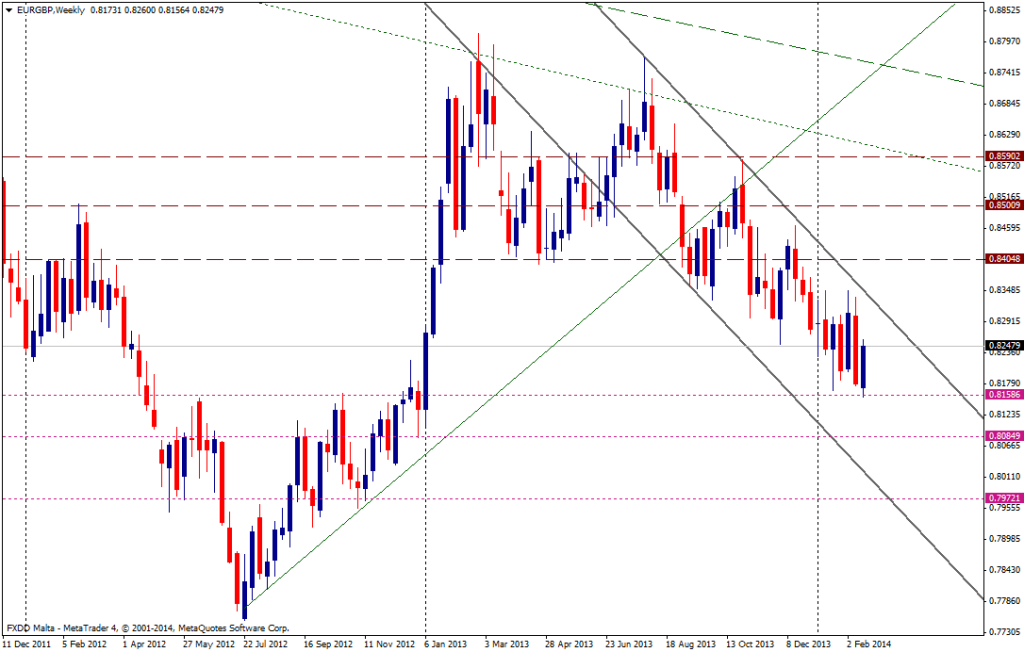Click the 2 Feb 2014 date label
Screen dimensions: 1024x652
pyautogui.click(x=867, y=646)
